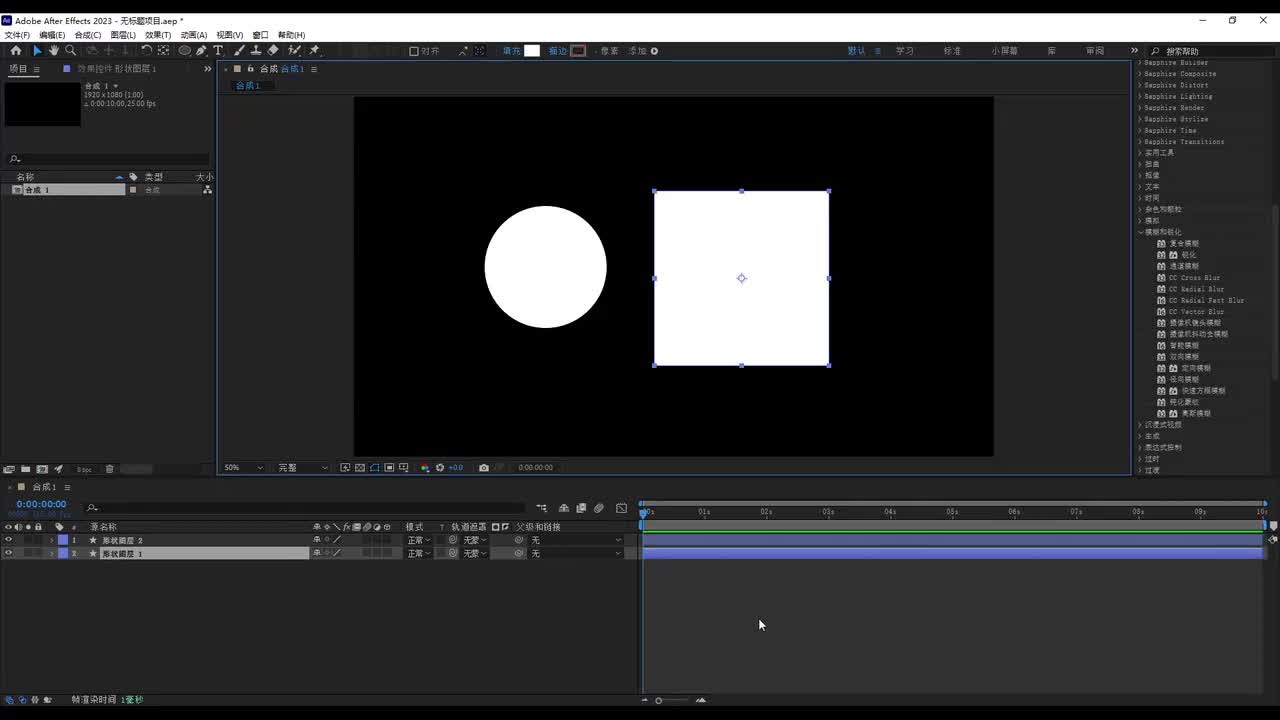
Task: Toggle the shy switch for 形状图层 1
Action: (x=317, y=553)
